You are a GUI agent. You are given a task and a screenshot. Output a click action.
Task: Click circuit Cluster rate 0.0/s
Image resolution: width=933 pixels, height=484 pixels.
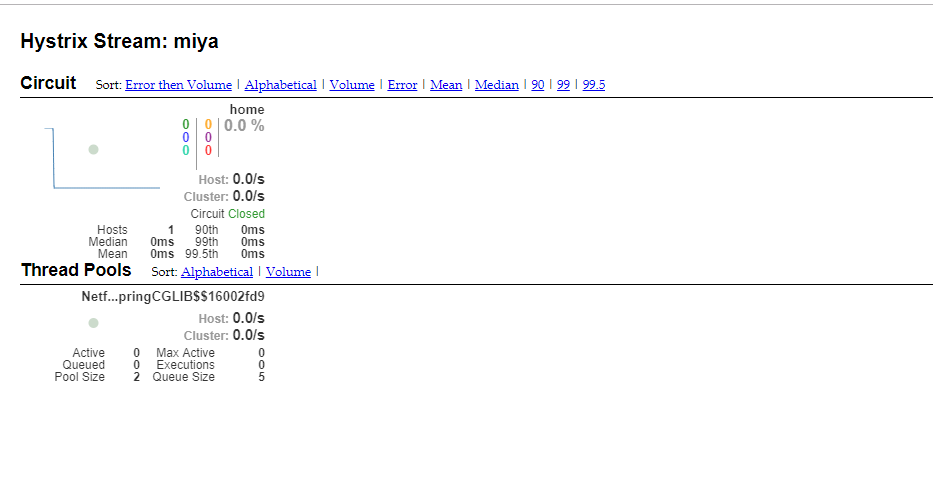coord(249,196)
